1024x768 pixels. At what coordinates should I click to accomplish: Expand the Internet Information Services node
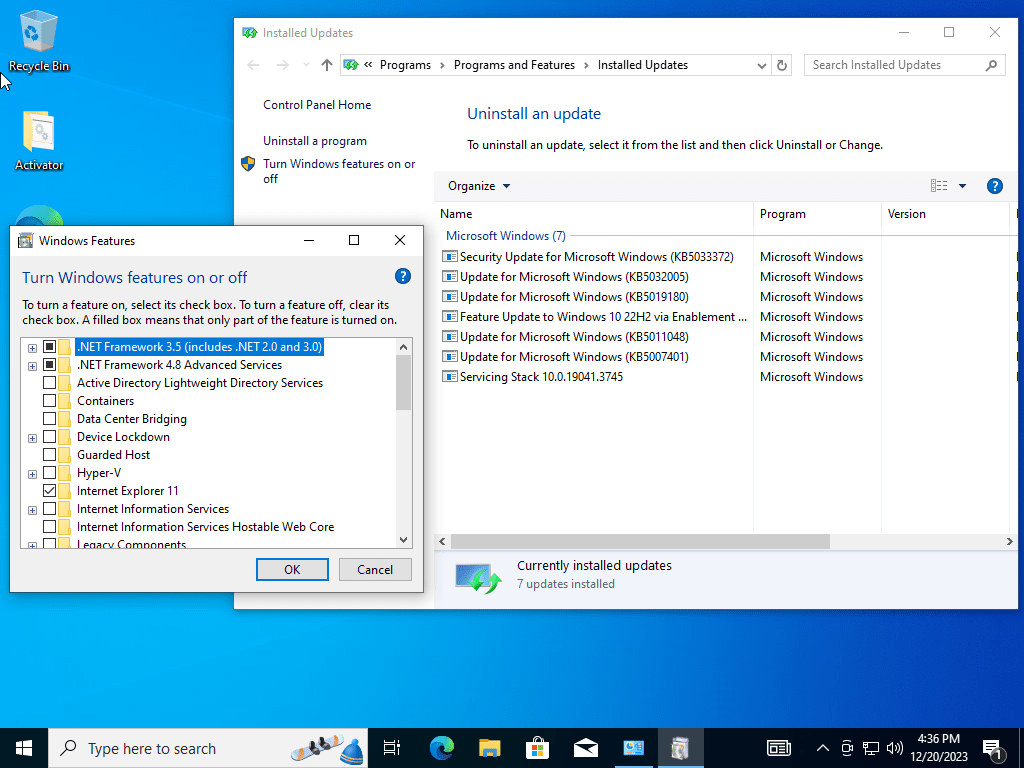(32, 509)
